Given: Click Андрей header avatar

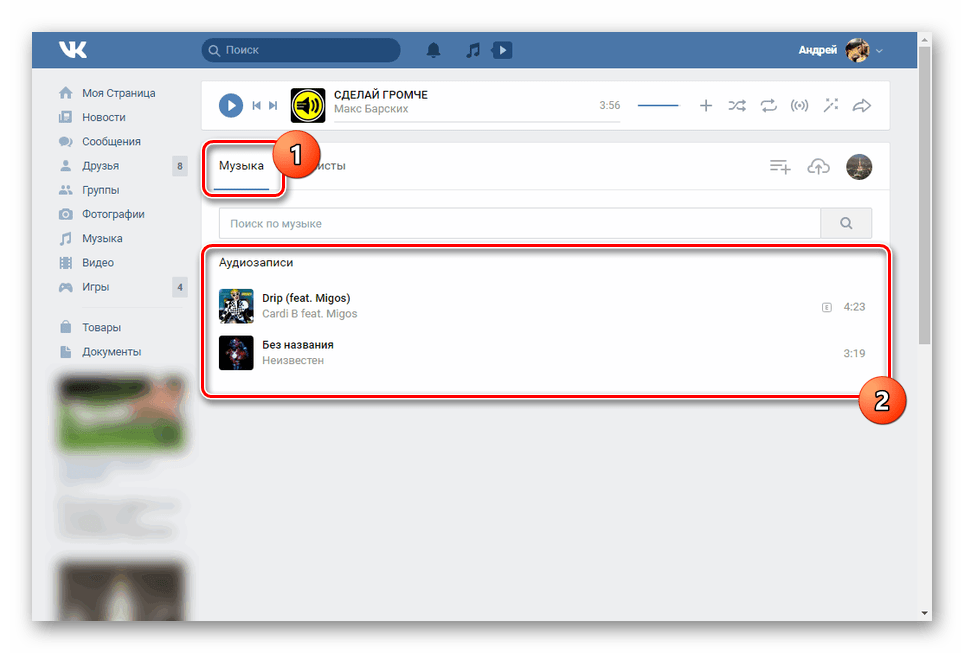Looking at the screenshot, I should tap(857, 50).
